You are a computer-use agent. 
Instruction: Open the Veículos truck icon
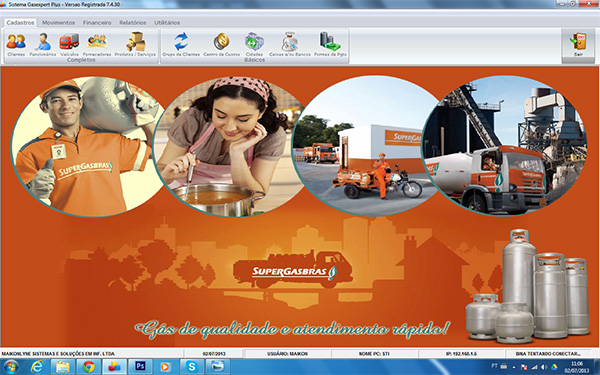pyautogui.click(x=69, y=44)
